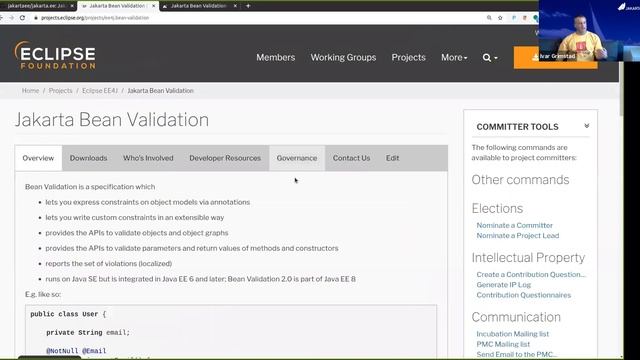Click the Generate IP Log link
Screen dimensions: 640x360
(504, 284)
